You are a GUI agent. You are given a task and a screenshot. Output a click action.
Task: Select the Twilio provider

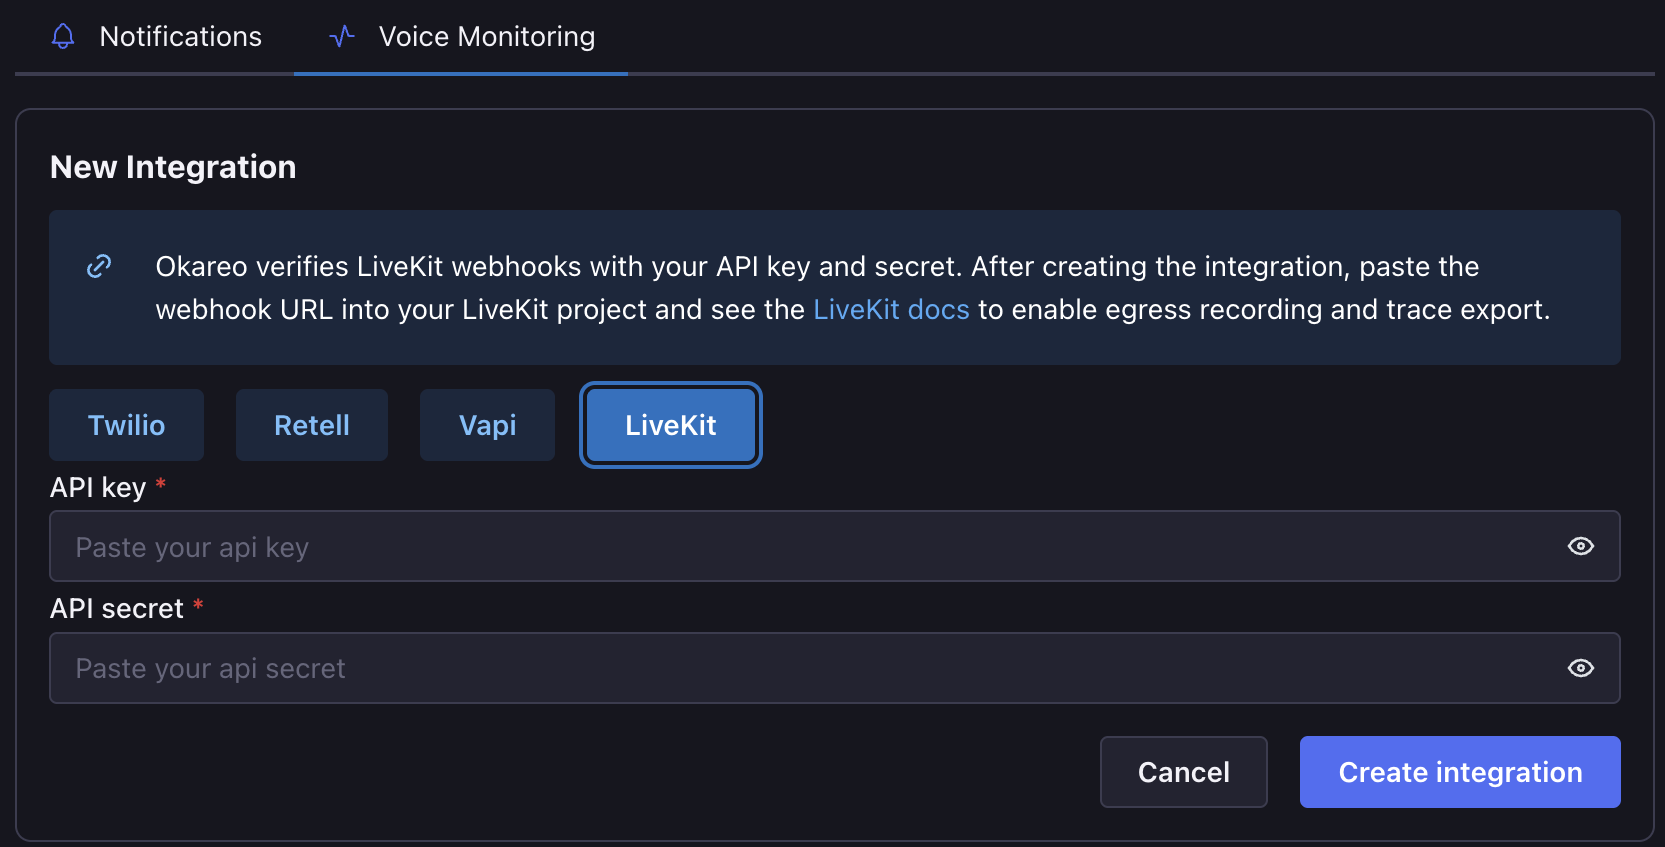(127, 425)
